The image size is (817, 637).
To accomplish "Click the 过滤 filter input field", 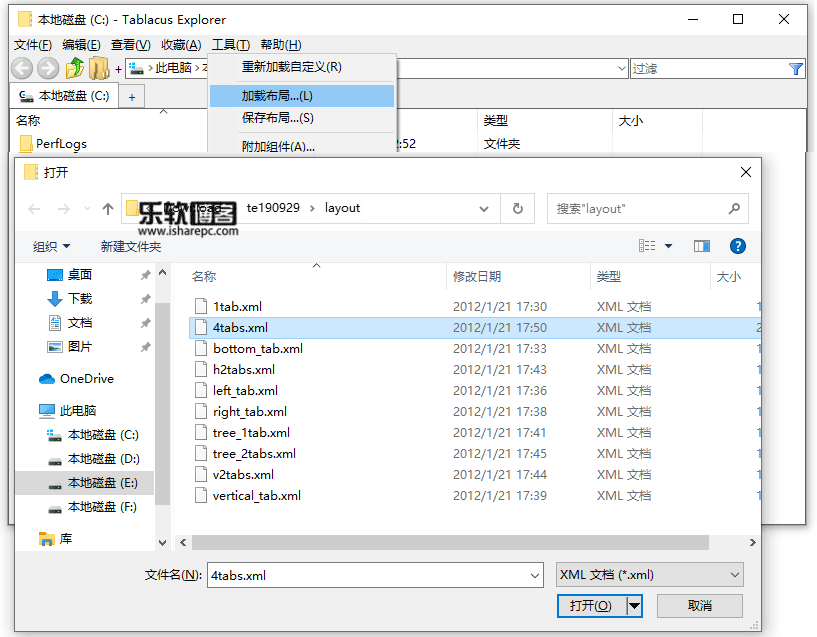I will click(x=709, y=69).
